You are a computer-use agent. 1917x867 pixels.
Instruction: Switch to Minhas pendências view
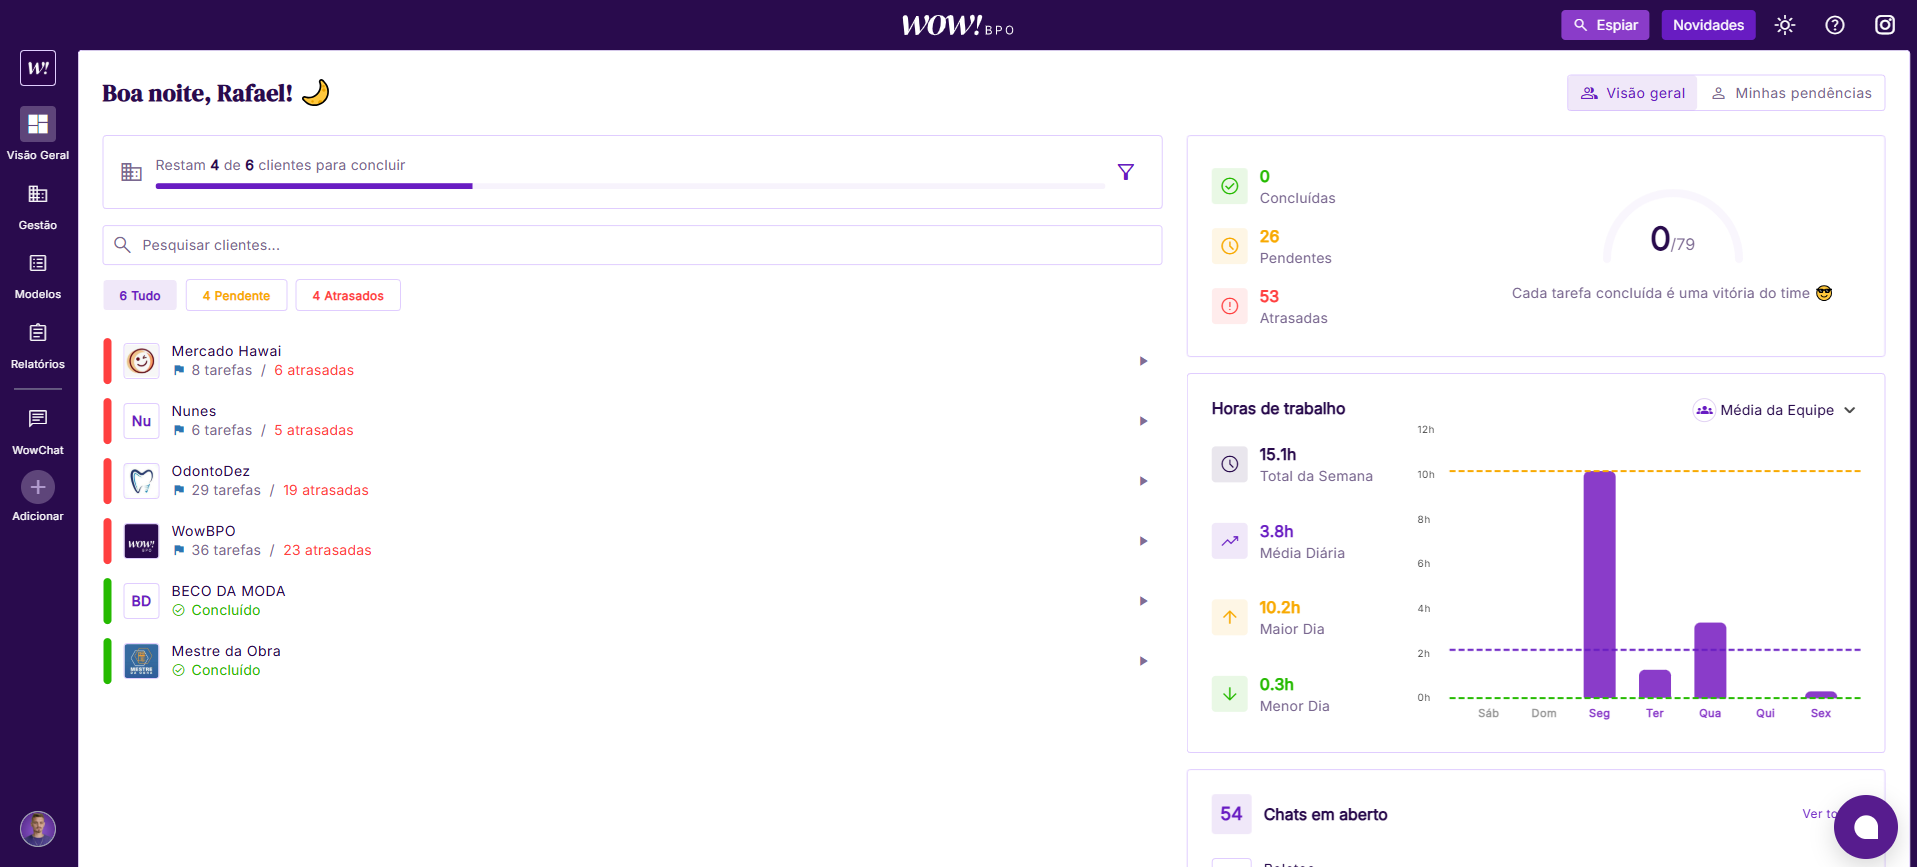point(1791,93)
